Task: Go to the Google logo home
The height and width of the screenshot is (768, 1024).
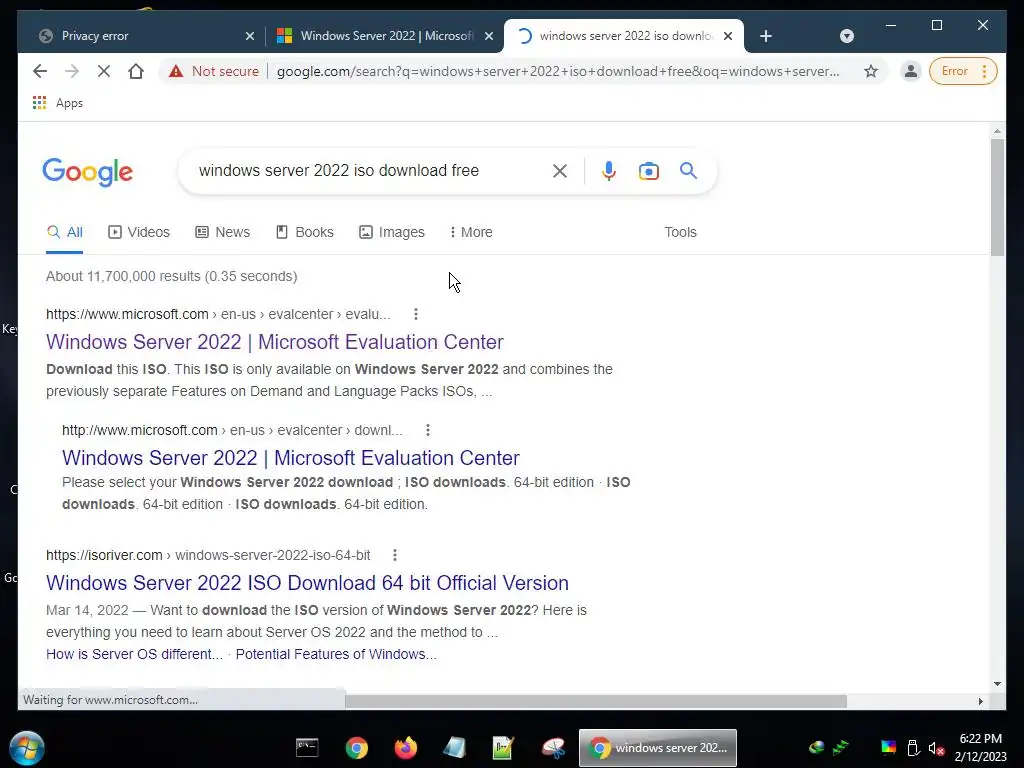Action: [88, 172]
